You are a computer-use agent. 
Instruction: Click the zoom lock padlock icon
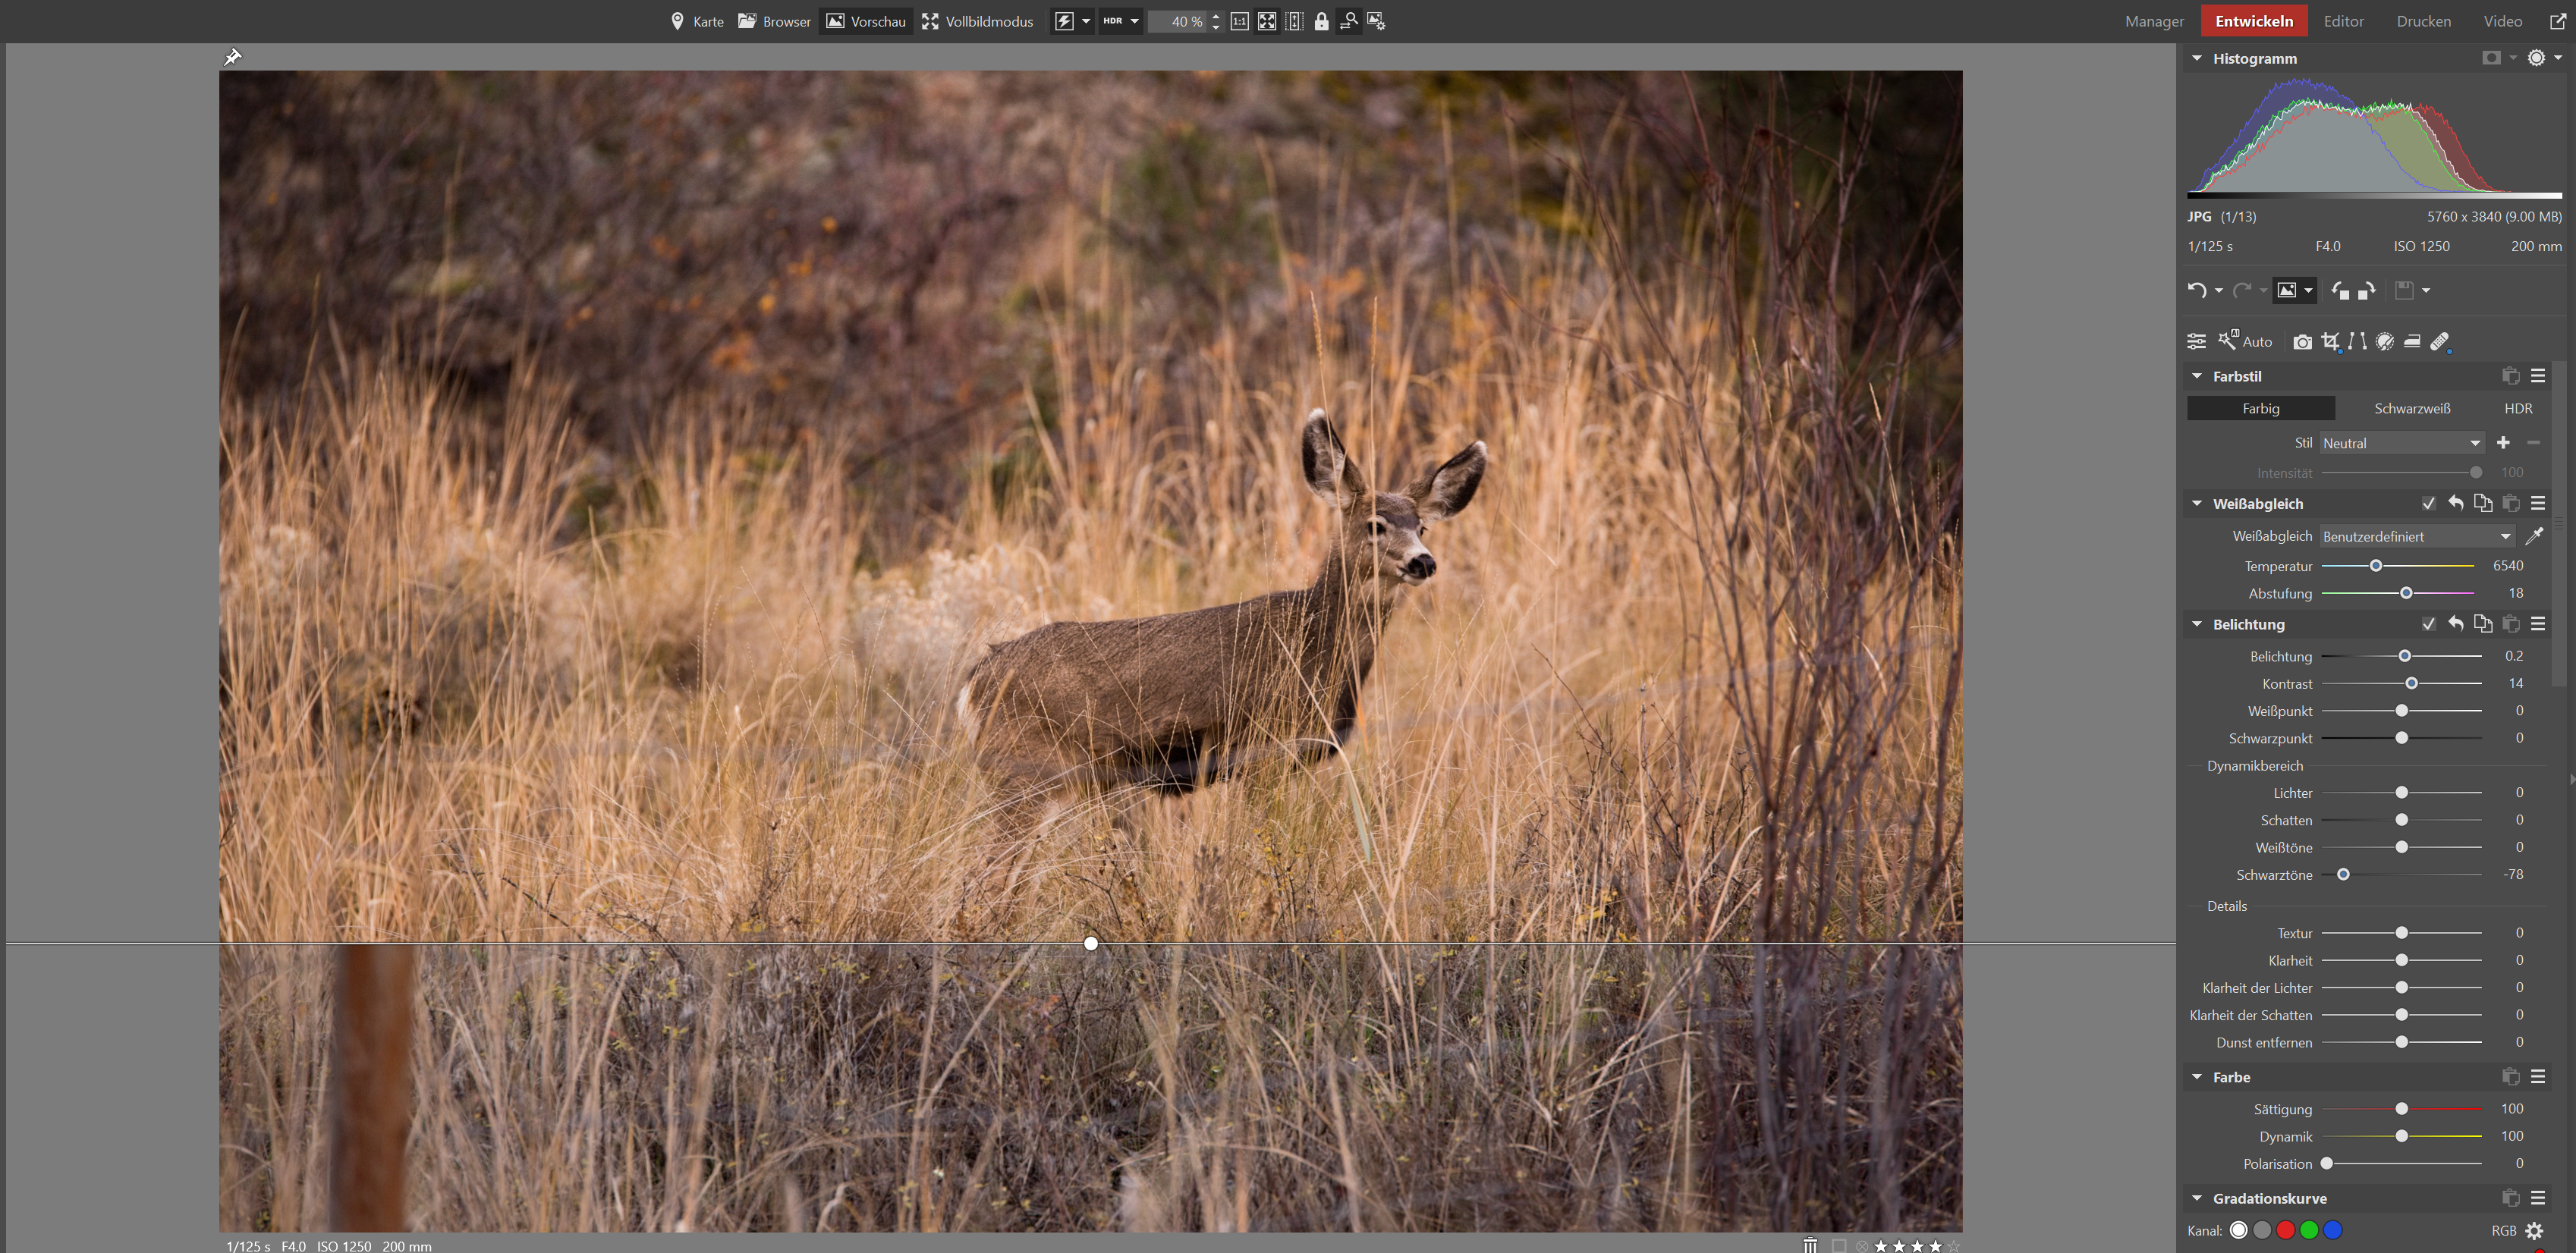(x=1321, y=21)
